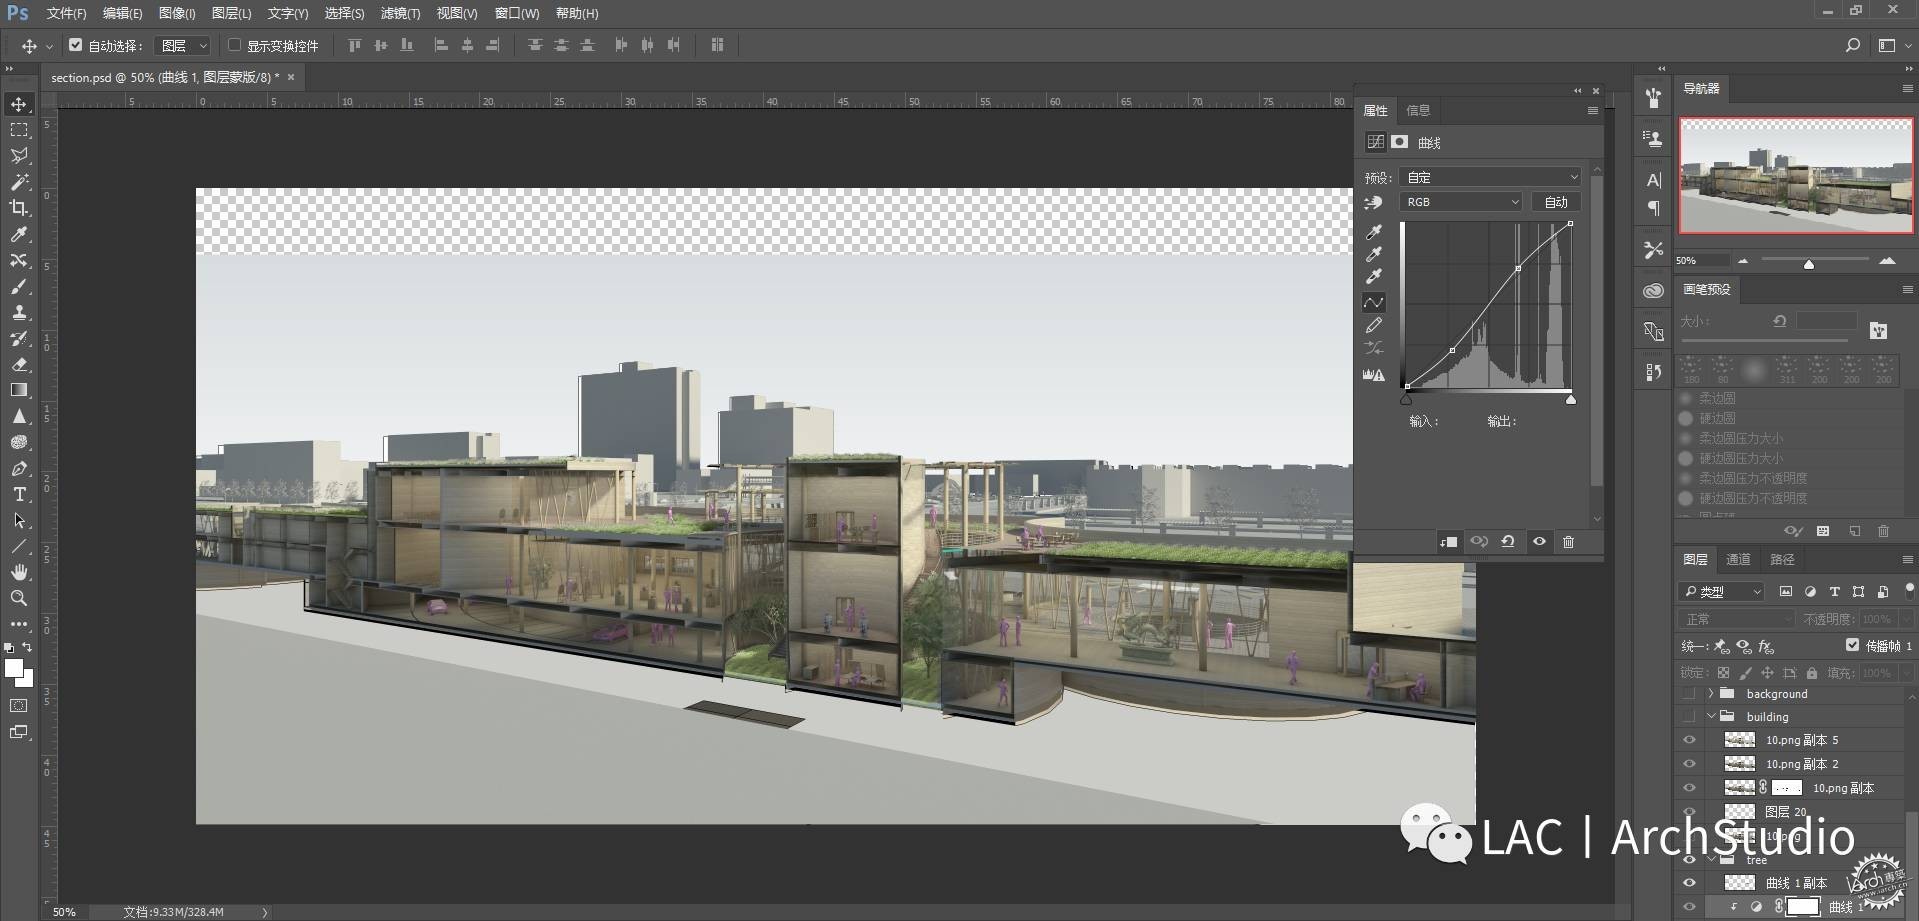Screen dimensions: 1919x921
Task: Select the Move tool
Action: [x=19, y=104]
